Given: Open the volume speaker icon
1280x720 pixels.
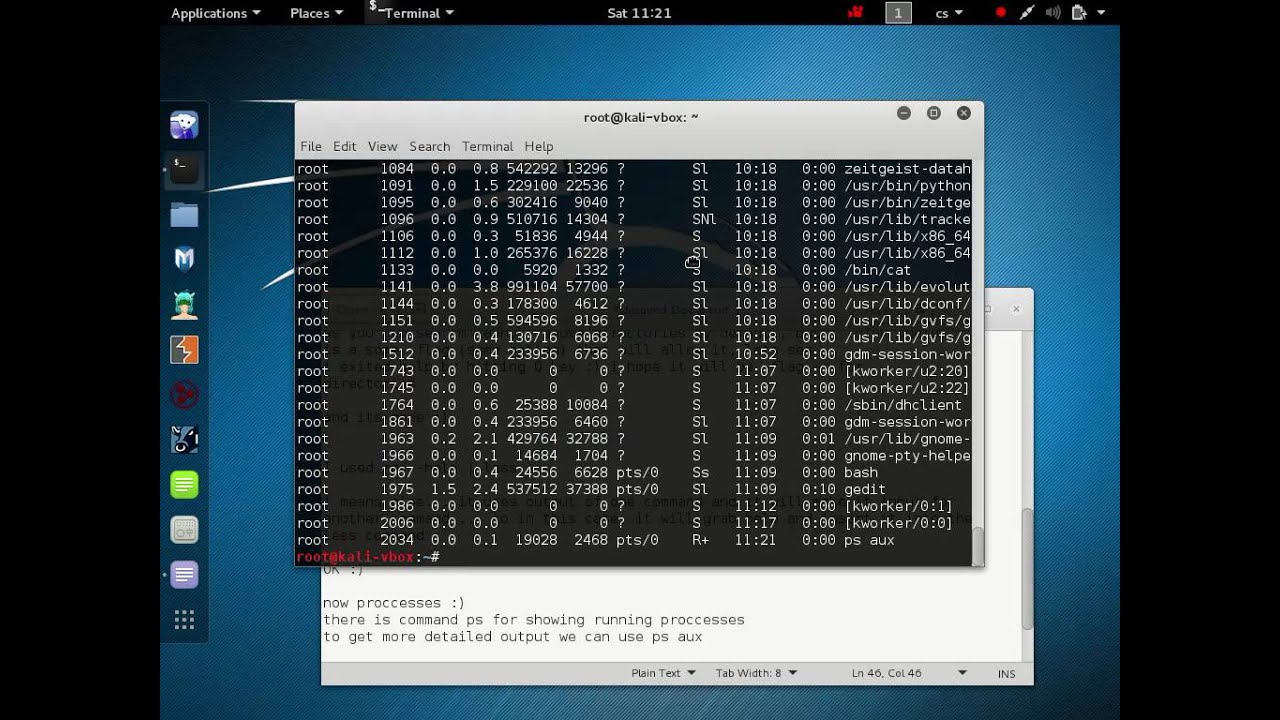Looking at the screenshot, I should coord(1052,13).
